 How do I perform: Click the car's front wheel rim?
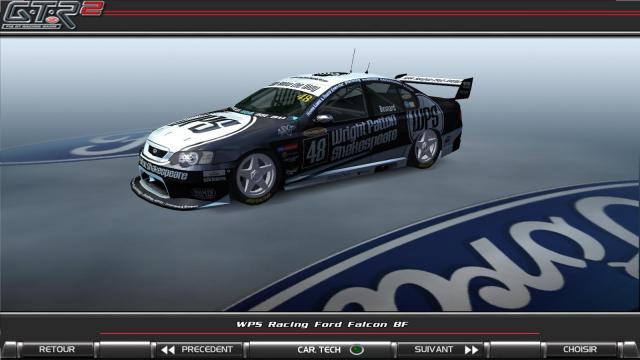click(x=256, y=176)
